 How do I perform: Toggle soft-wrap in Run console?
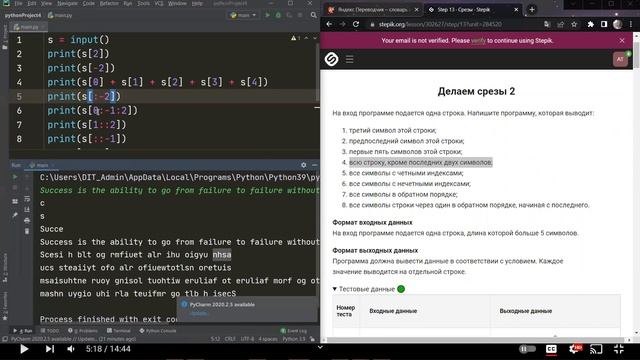(x=27, y=199)
